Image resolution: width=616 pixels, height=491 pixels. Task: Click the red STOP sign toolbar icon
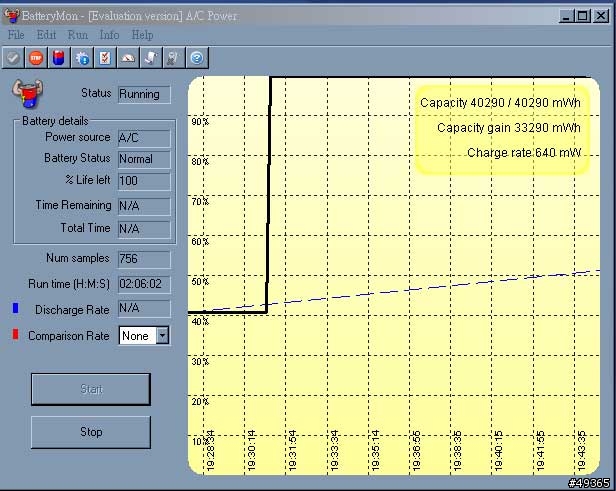36,58
